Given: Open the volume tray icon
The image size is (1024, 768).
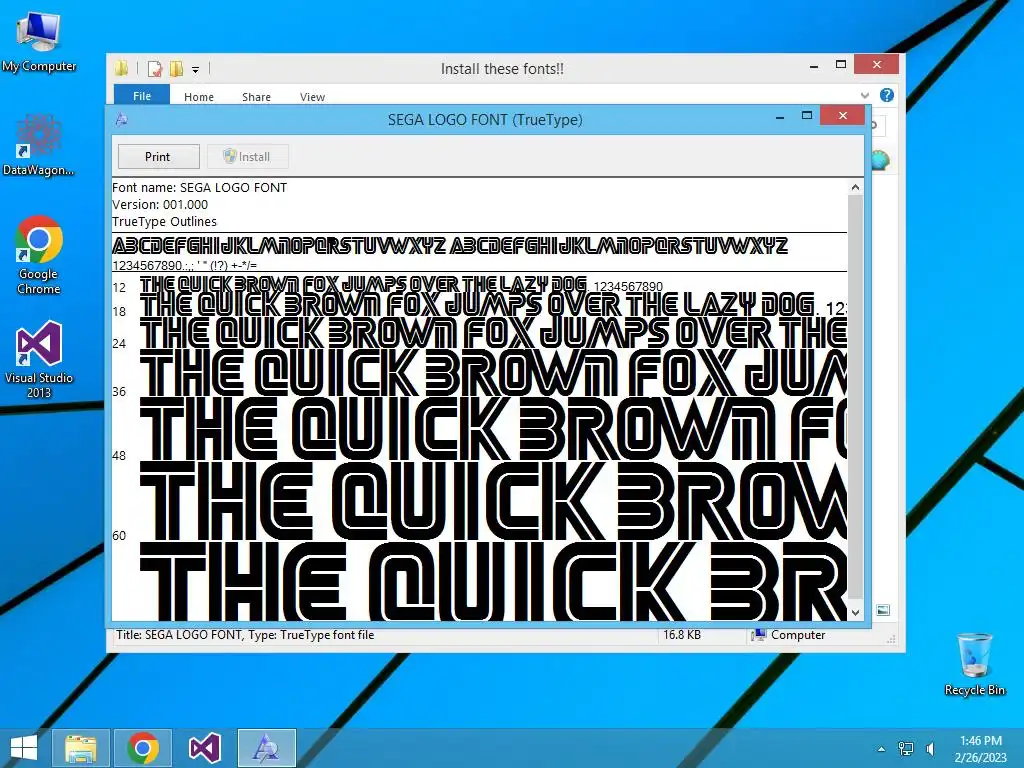Looking at the screenshot, I should [930, 749].
